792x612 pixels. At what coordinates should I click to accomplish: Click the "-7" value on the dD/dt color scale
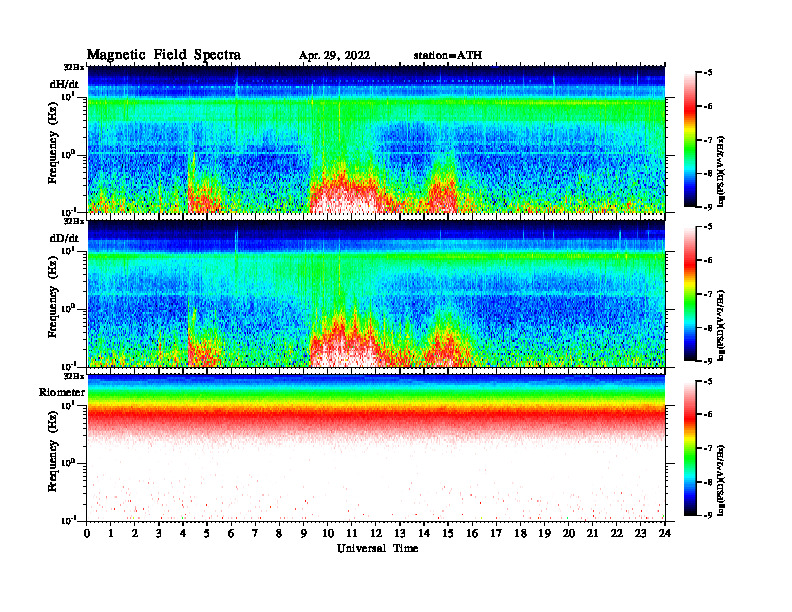point(707,294)
